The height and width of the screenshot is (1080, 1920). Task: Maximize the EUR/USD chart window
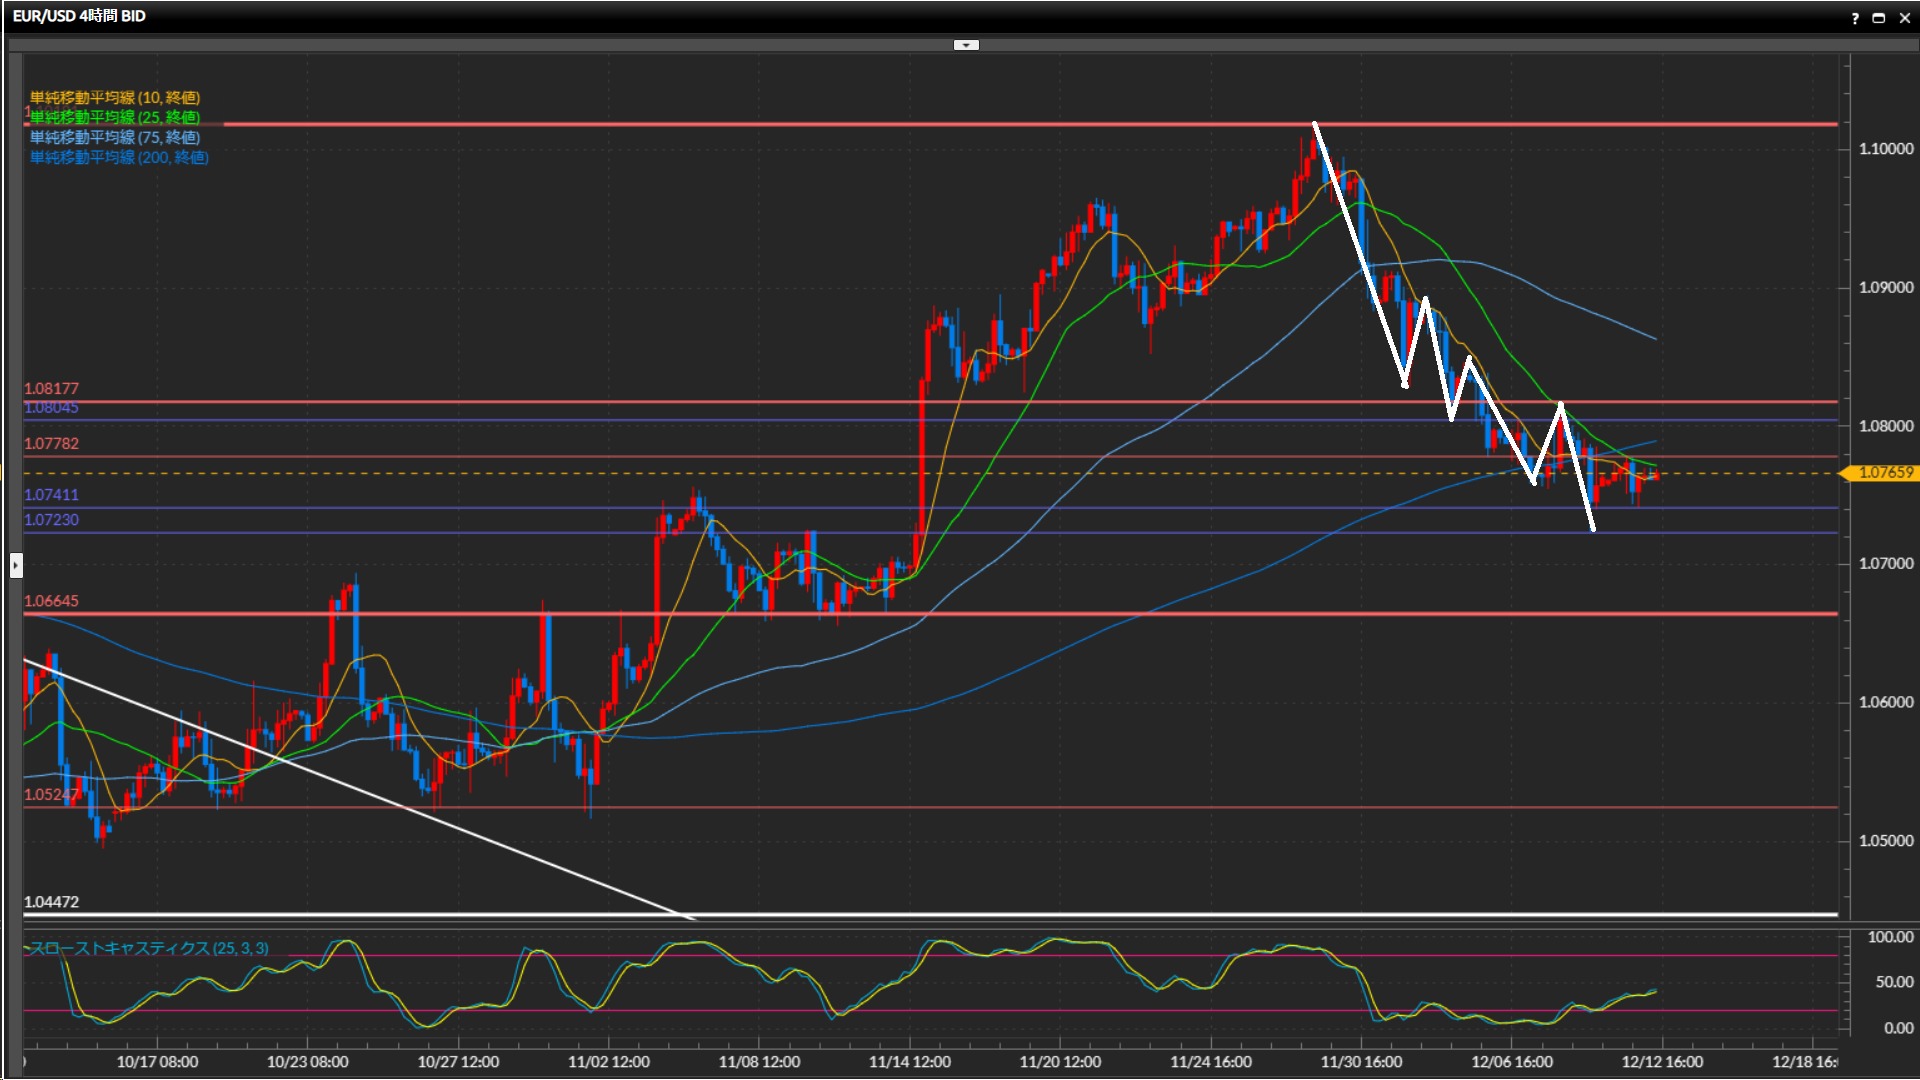click(1879, 18)
